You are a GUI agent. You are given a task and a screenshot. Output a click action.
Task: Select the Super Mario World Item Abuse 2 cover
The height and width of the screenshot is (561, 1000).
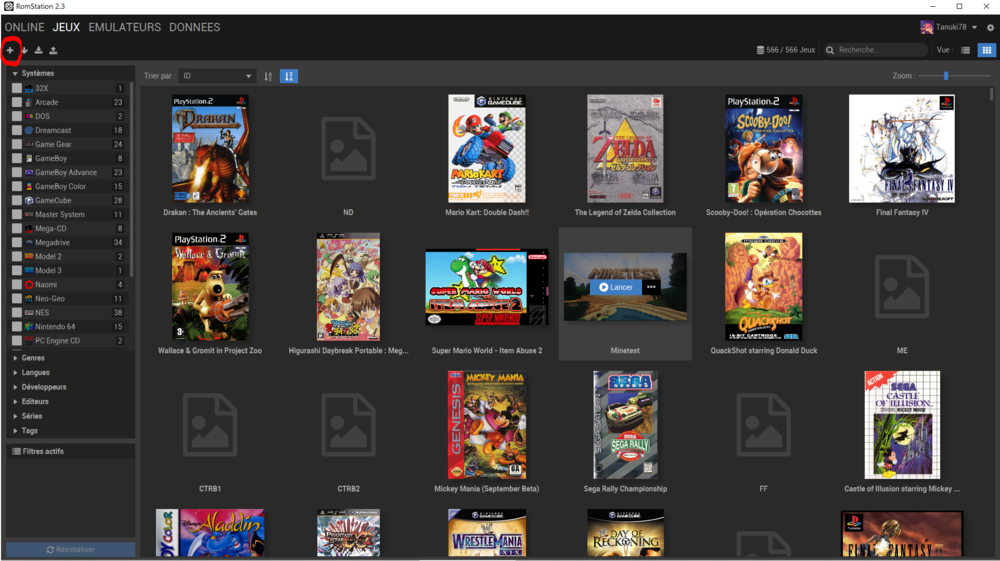click(487, 287)
